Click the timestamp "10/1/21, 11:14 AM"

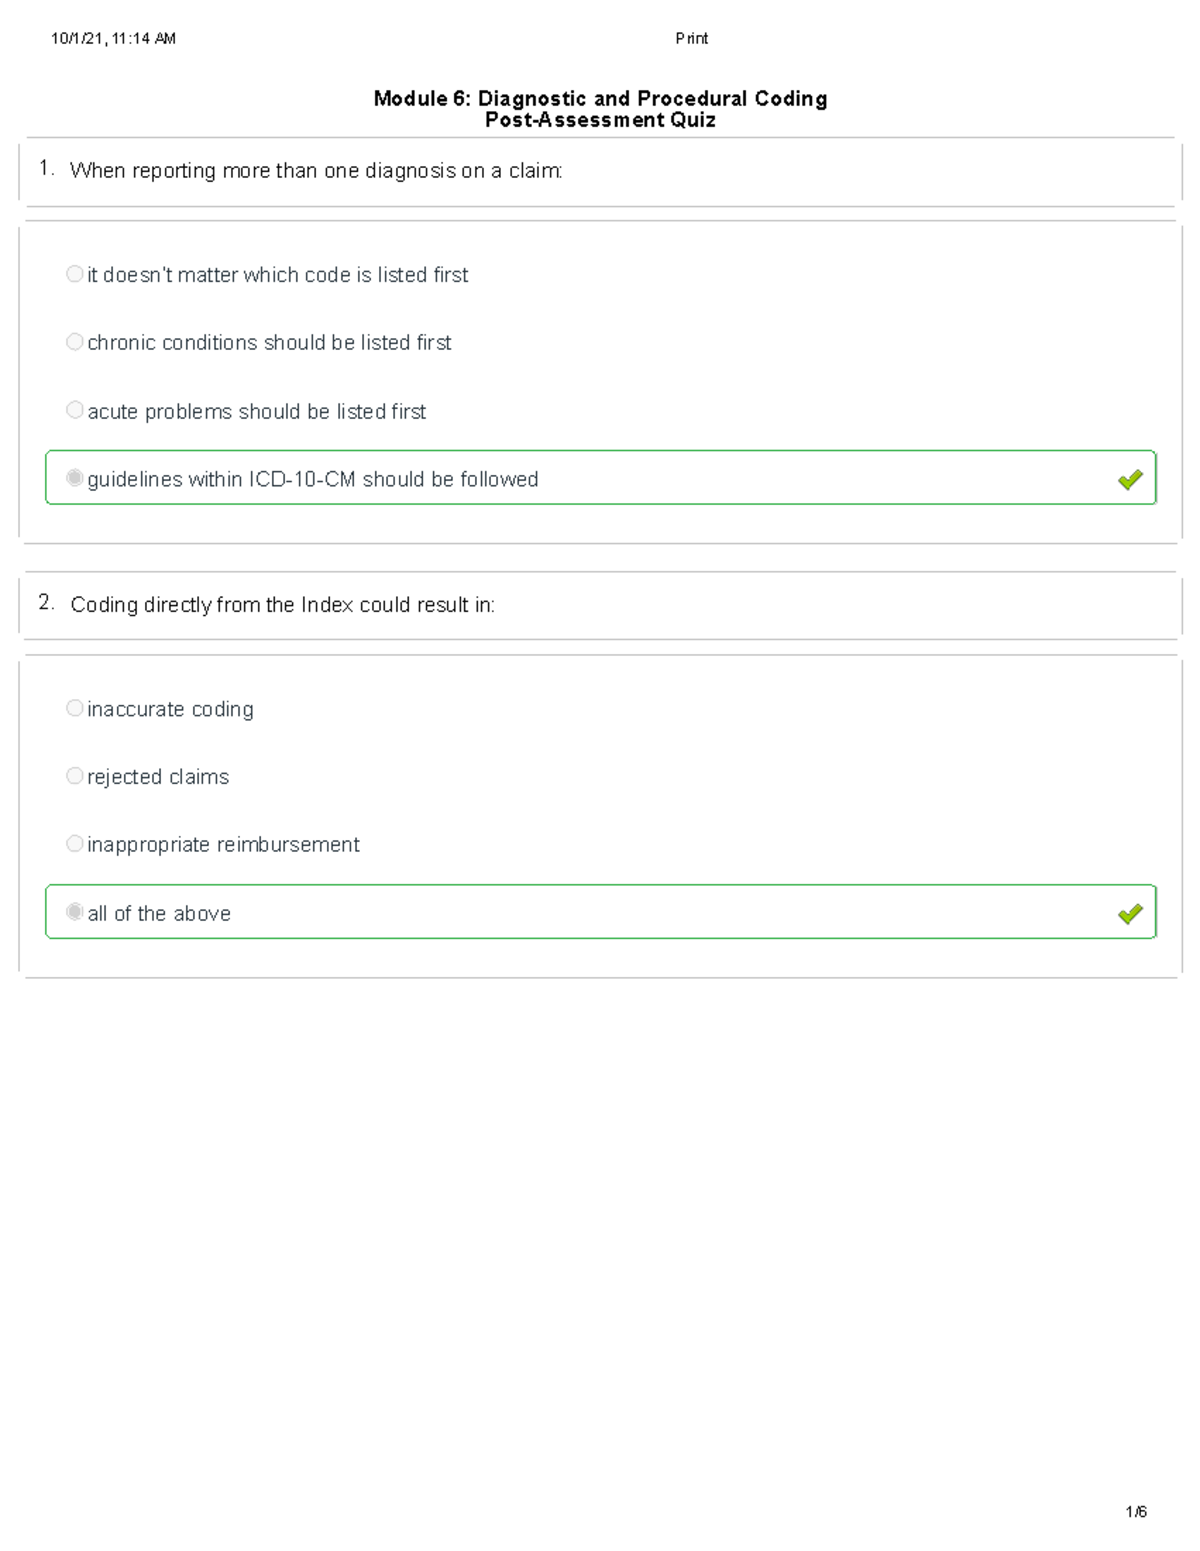click(112, 38)
